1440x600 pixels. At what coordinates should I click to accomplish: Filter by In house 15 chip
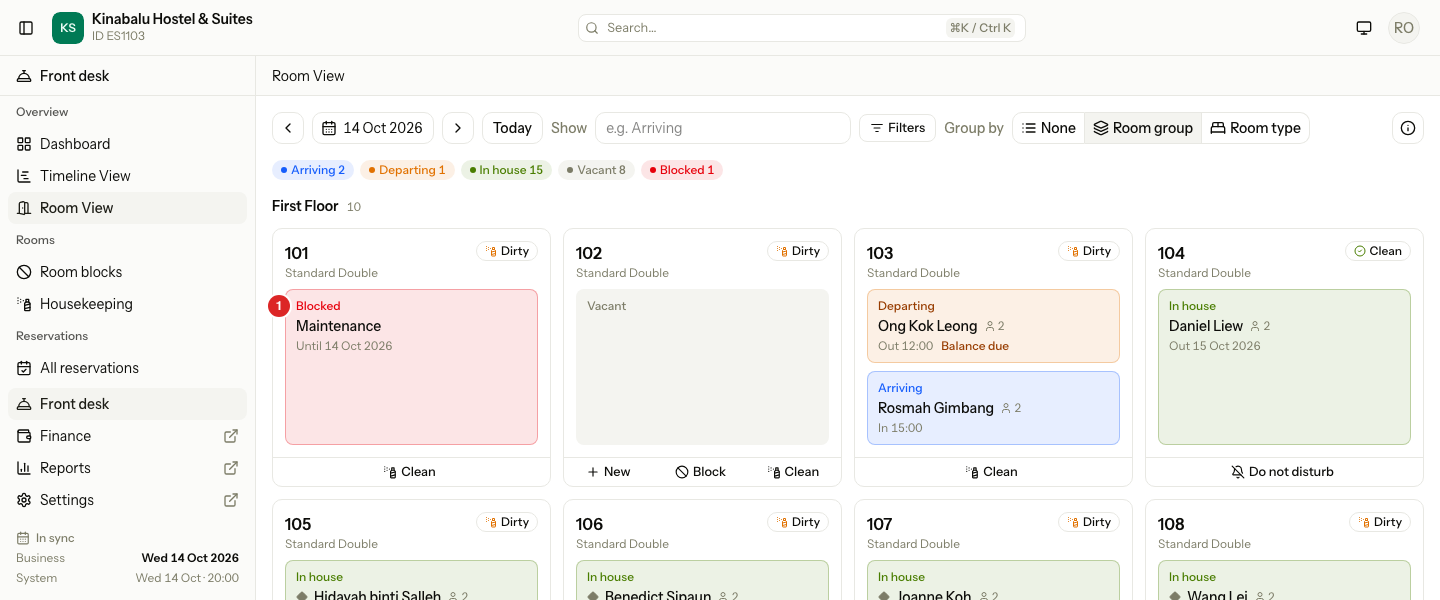click(506, 170)
